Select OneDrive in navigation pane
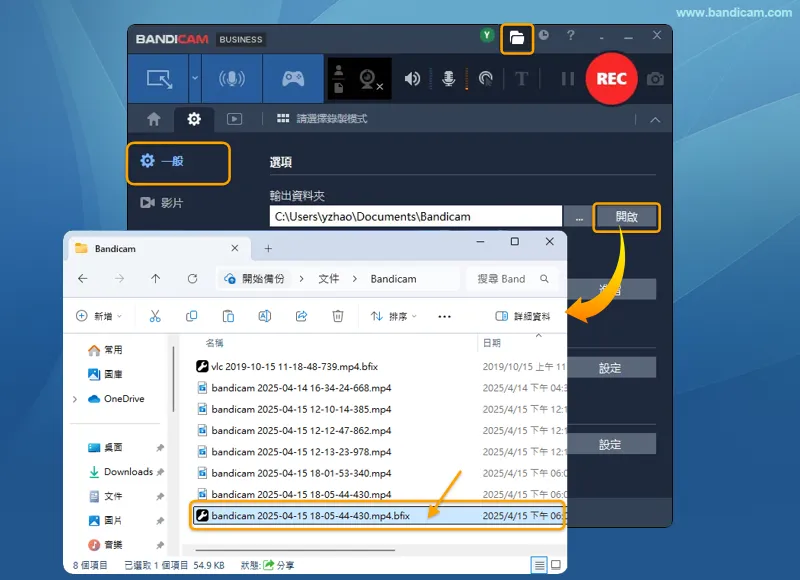Screen dimensions: 800x580 (116, 399)
